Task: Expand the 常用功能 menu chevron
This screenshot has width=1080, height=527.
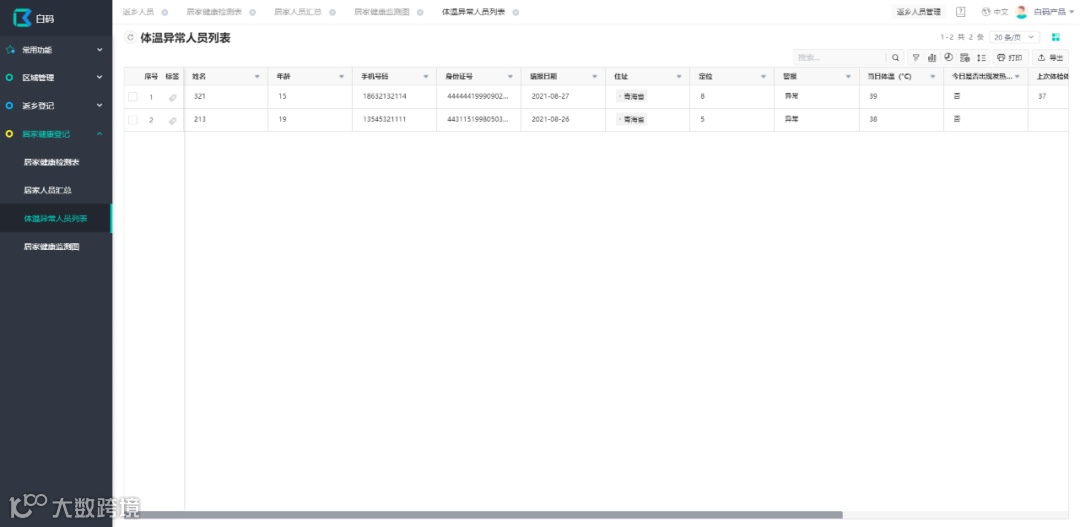Action: click(99, 50)
